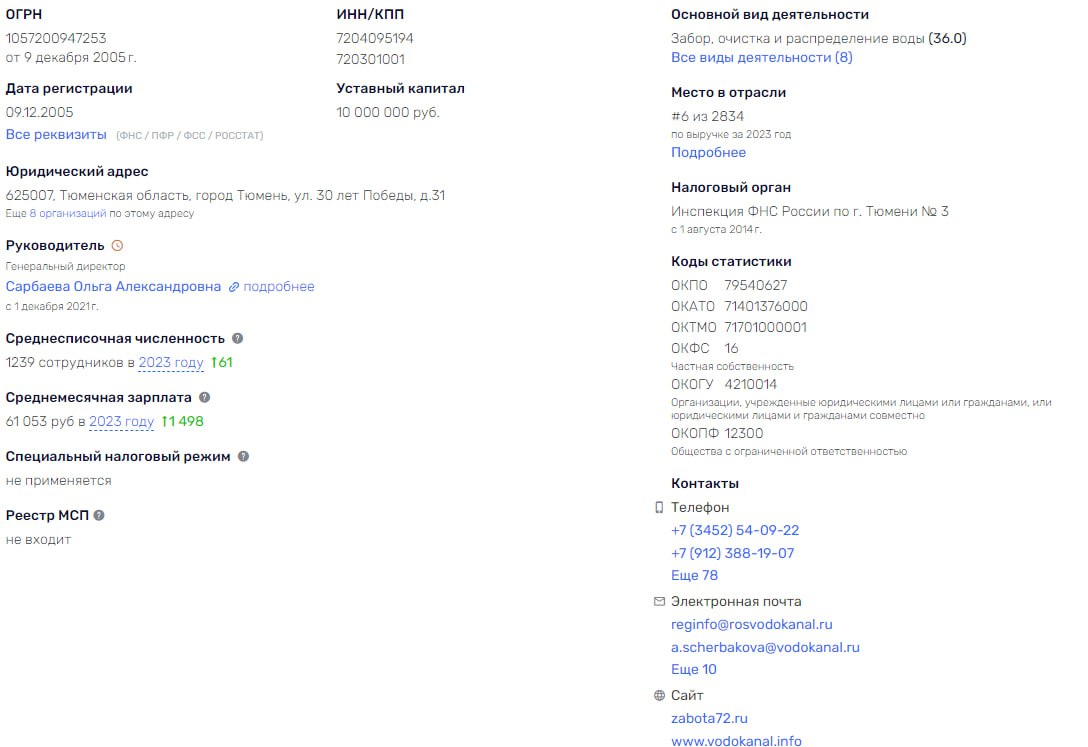Select the green salary change 1 498

tap(182, 422)
